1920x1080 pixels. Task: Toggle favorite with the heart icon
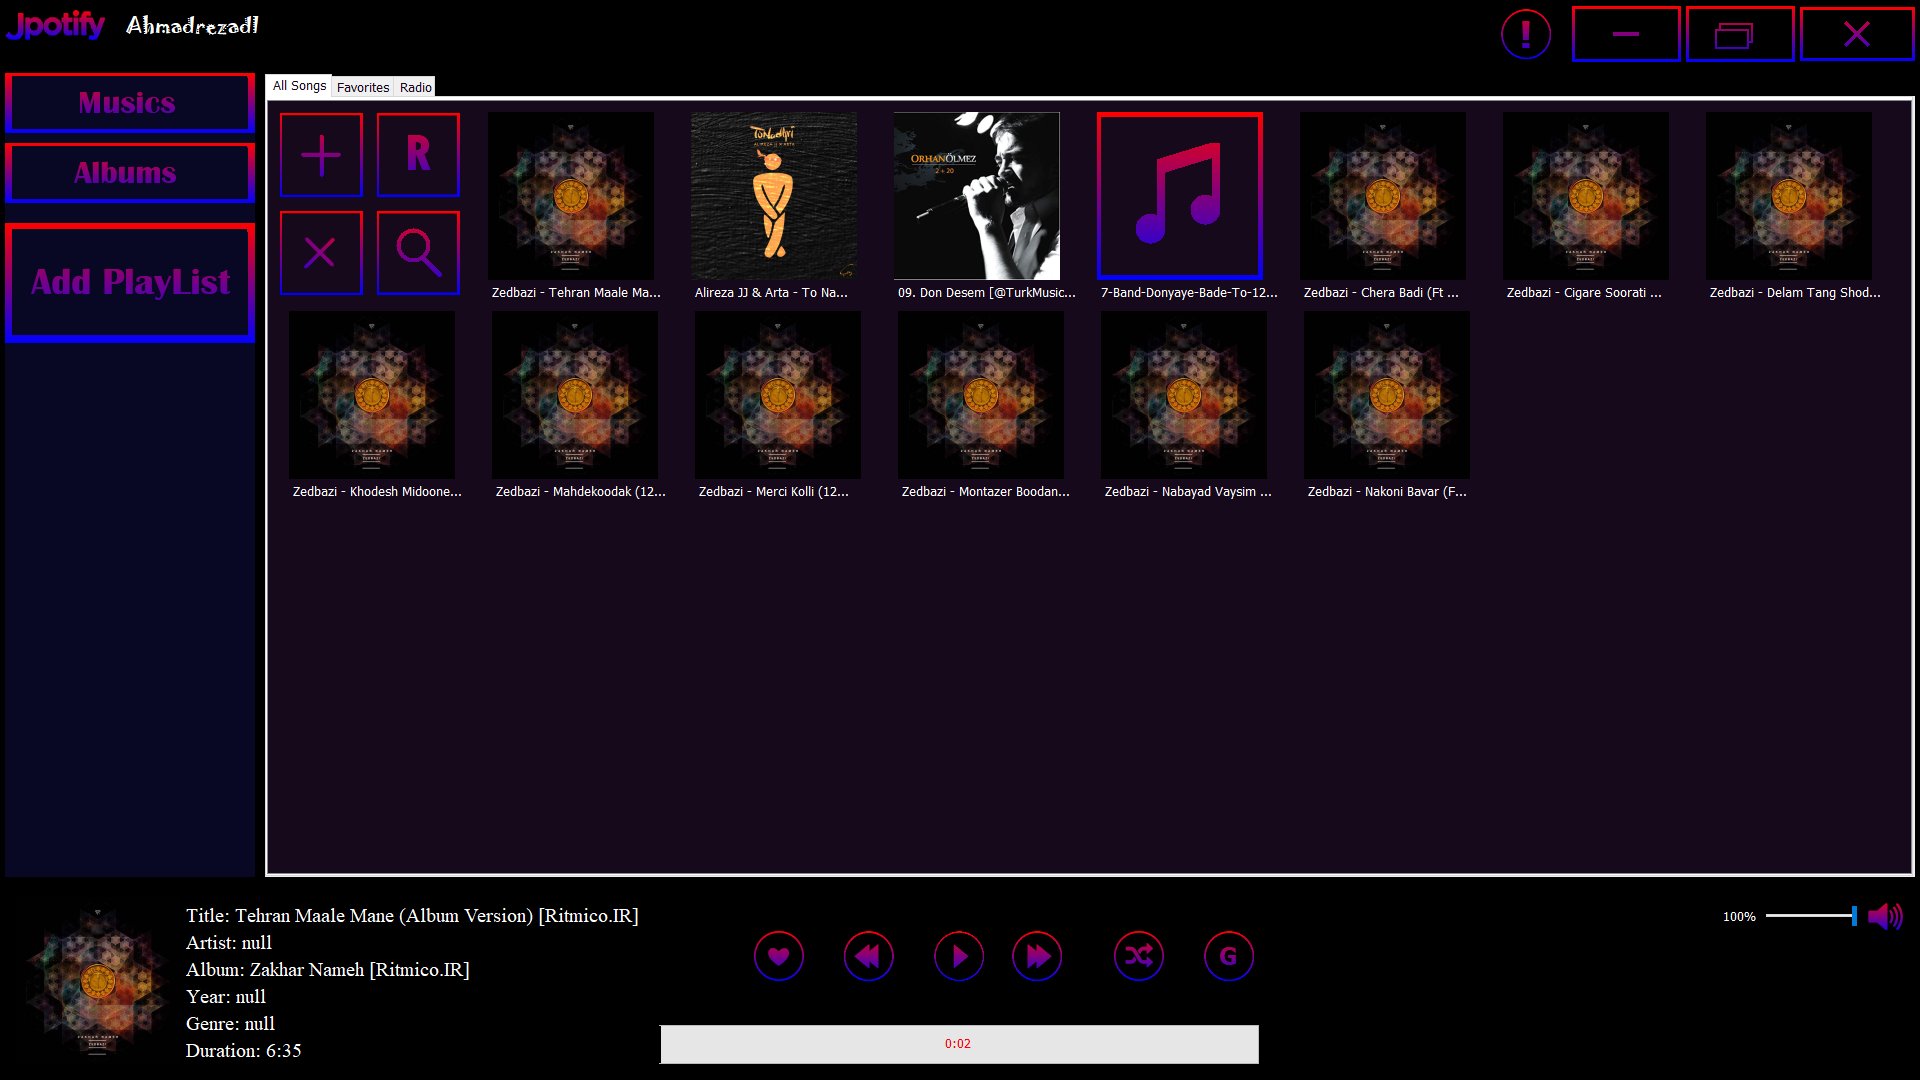point(779,957)
